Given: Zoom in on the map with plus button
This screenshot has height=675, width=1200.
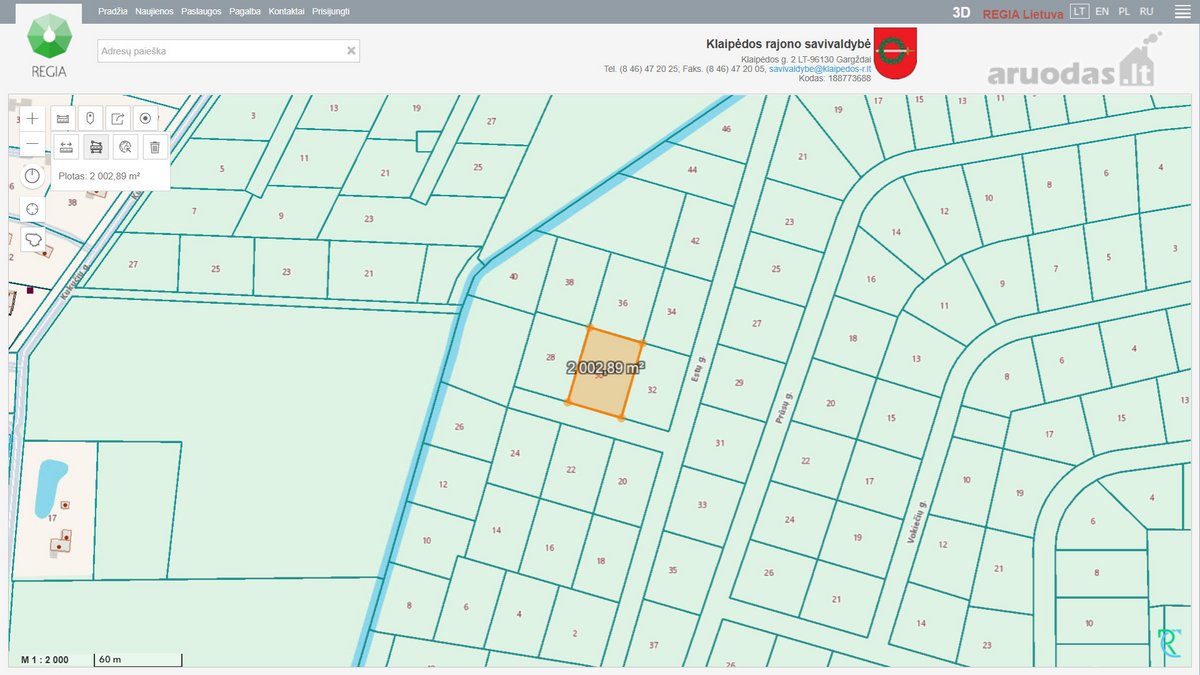Looking at the screenshot, I should 32,118.
